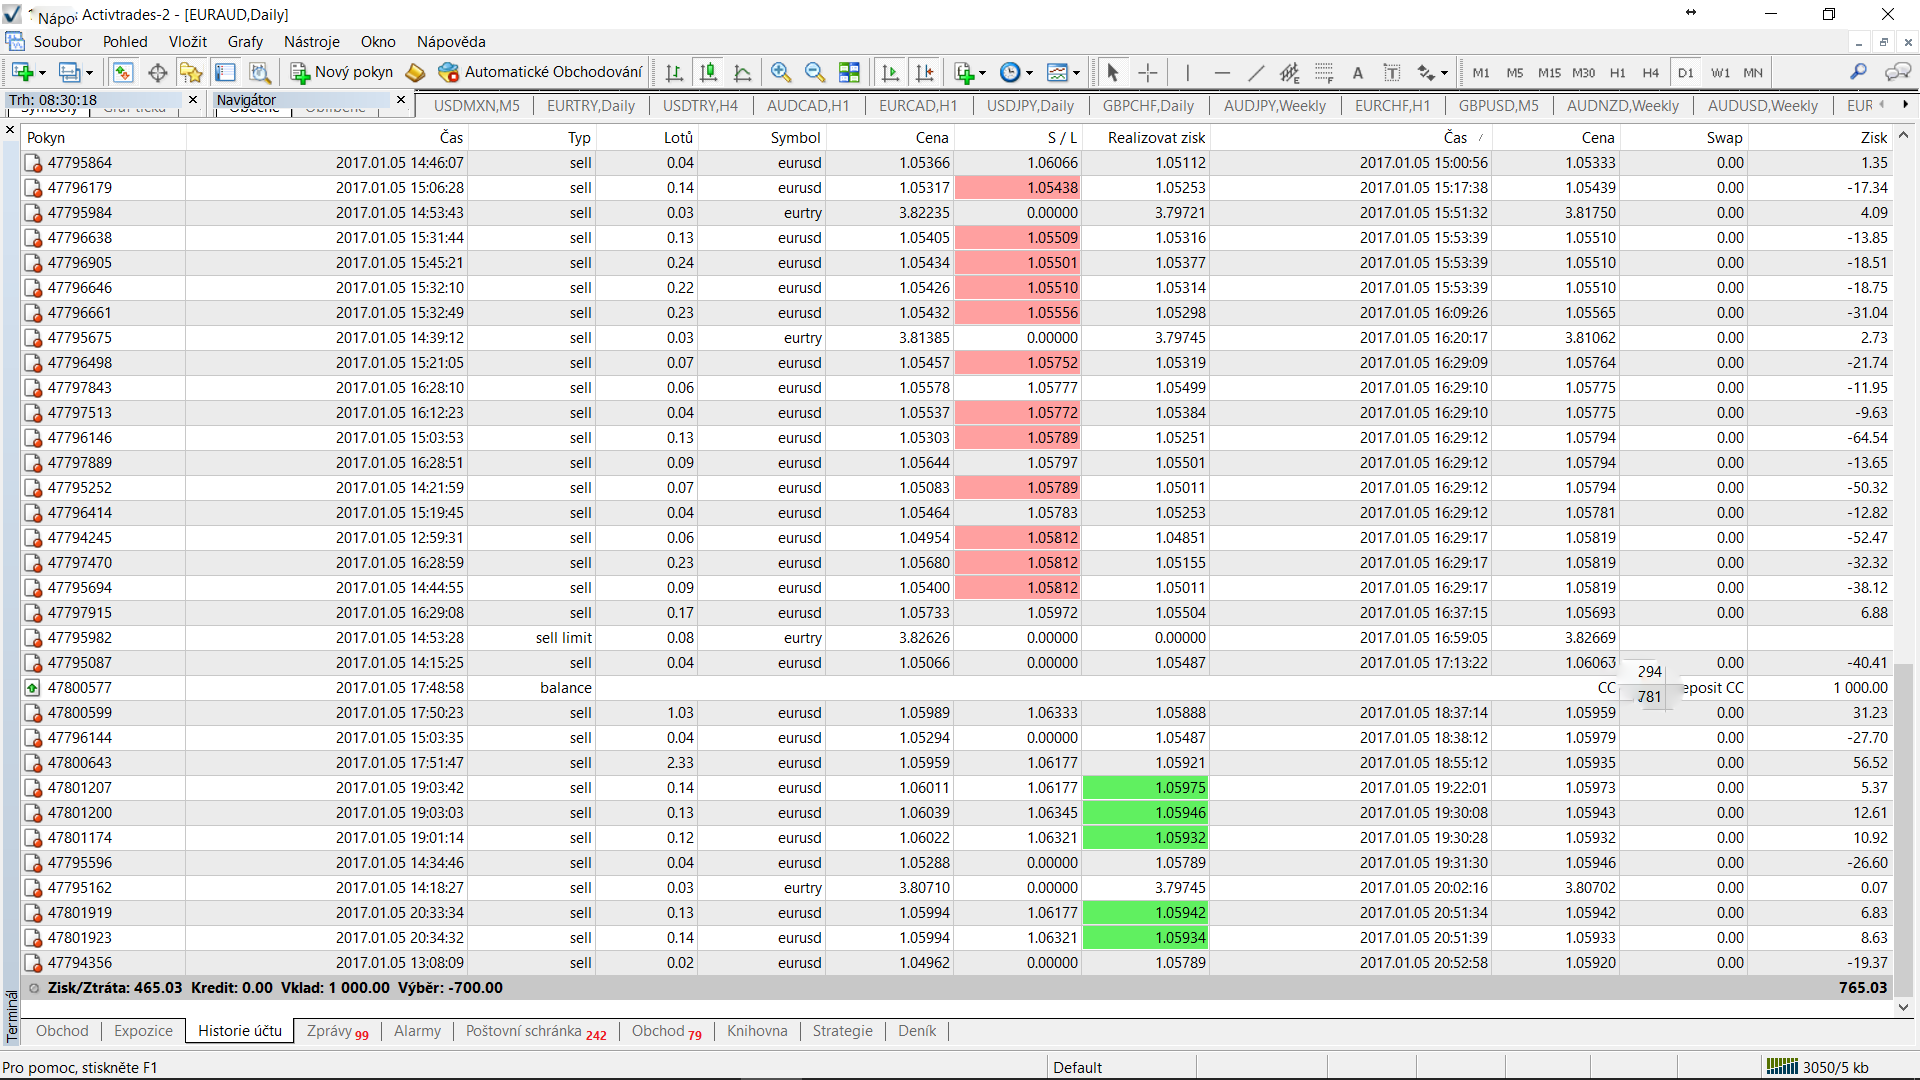Click the tile windows chart icon
This screenshot has height=1080, width=1920.
click(x=849, y=72)
